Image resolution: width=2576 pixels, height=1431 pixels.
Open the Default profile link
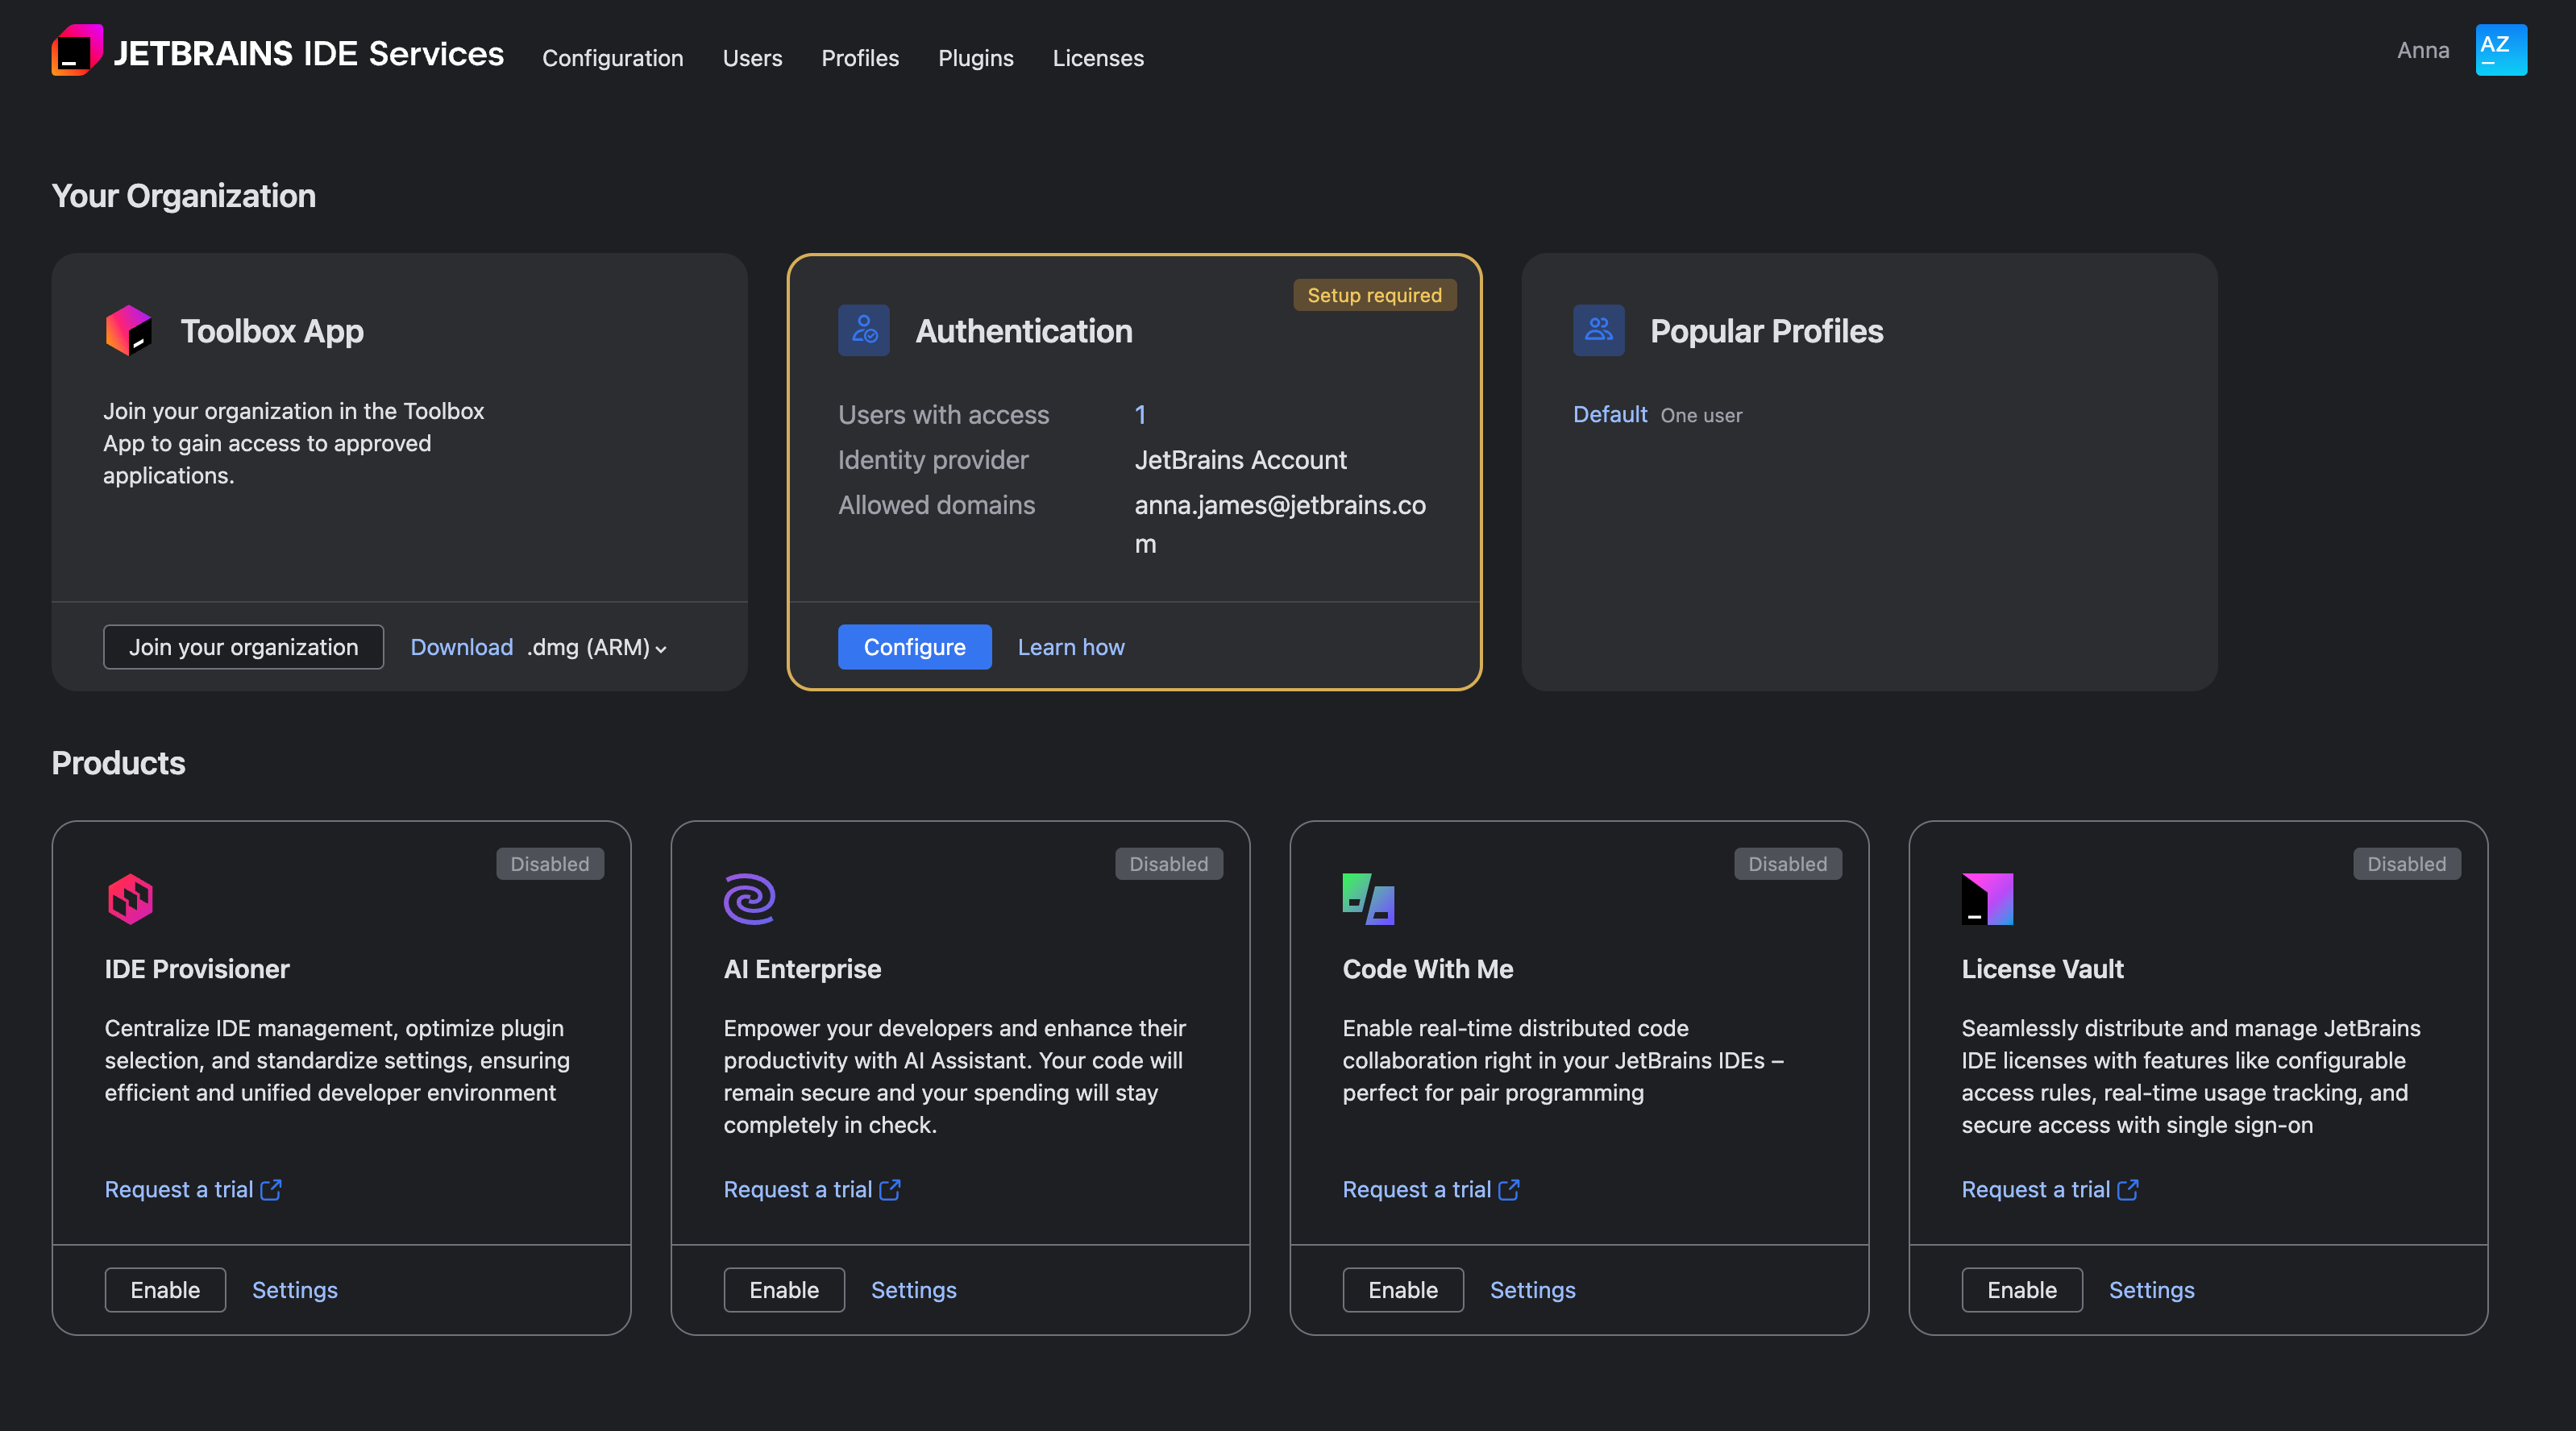pyautogui.click(x=1608, y=414)
